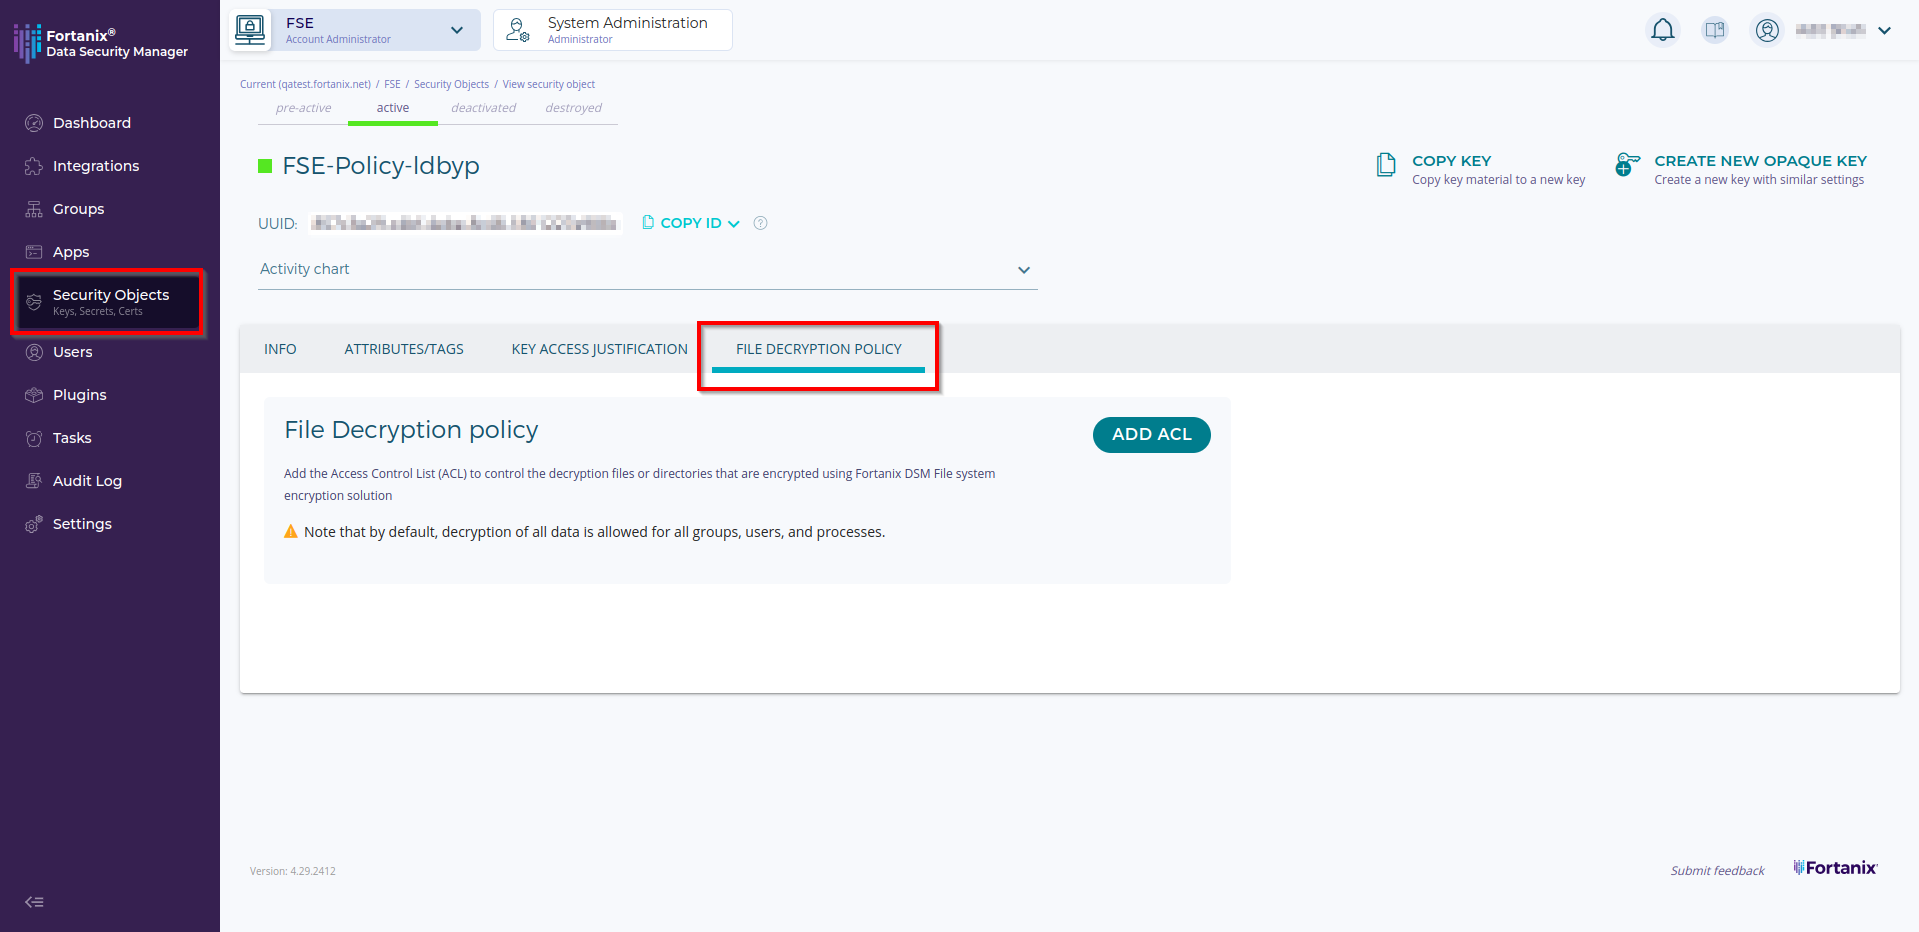Image resolution: width=1919 pixels, height=932 pixels.
Task: Expand the FSE account dropdown
Action: 456,30
